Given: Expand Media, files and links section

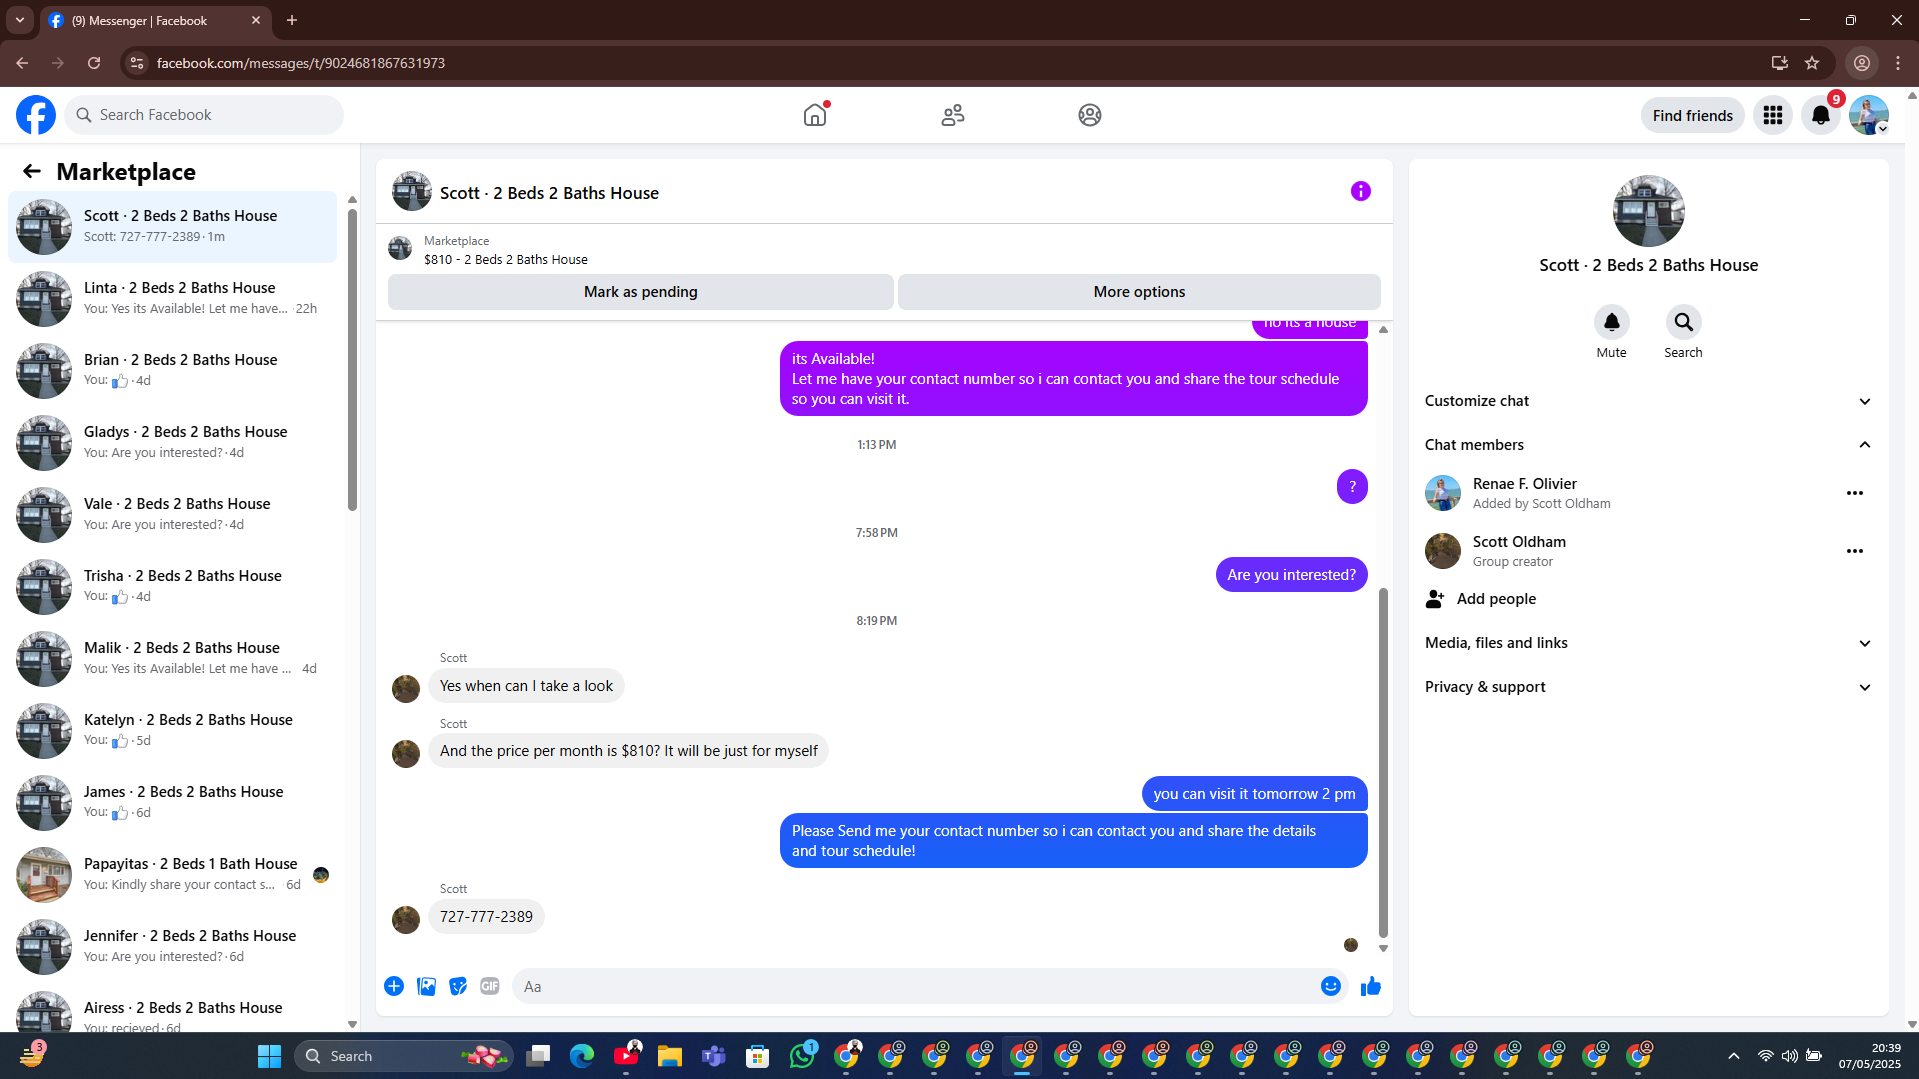Looking at the screenshot, I should coord(1648,643).
